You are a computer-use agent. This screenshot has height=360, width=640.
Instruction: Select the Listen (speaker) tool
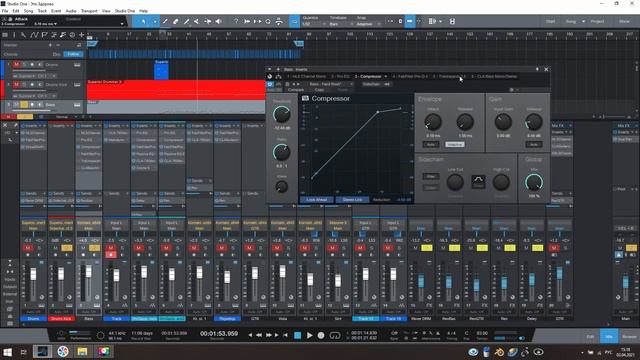[218, 21]
